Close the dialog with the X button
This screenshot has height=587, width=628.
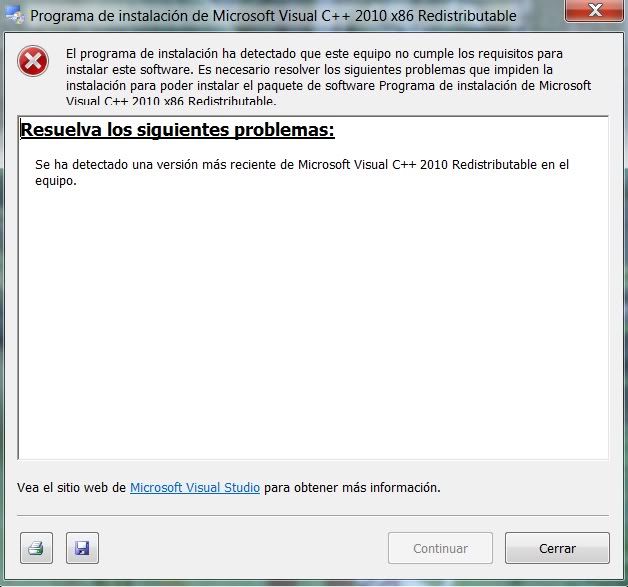595,10
